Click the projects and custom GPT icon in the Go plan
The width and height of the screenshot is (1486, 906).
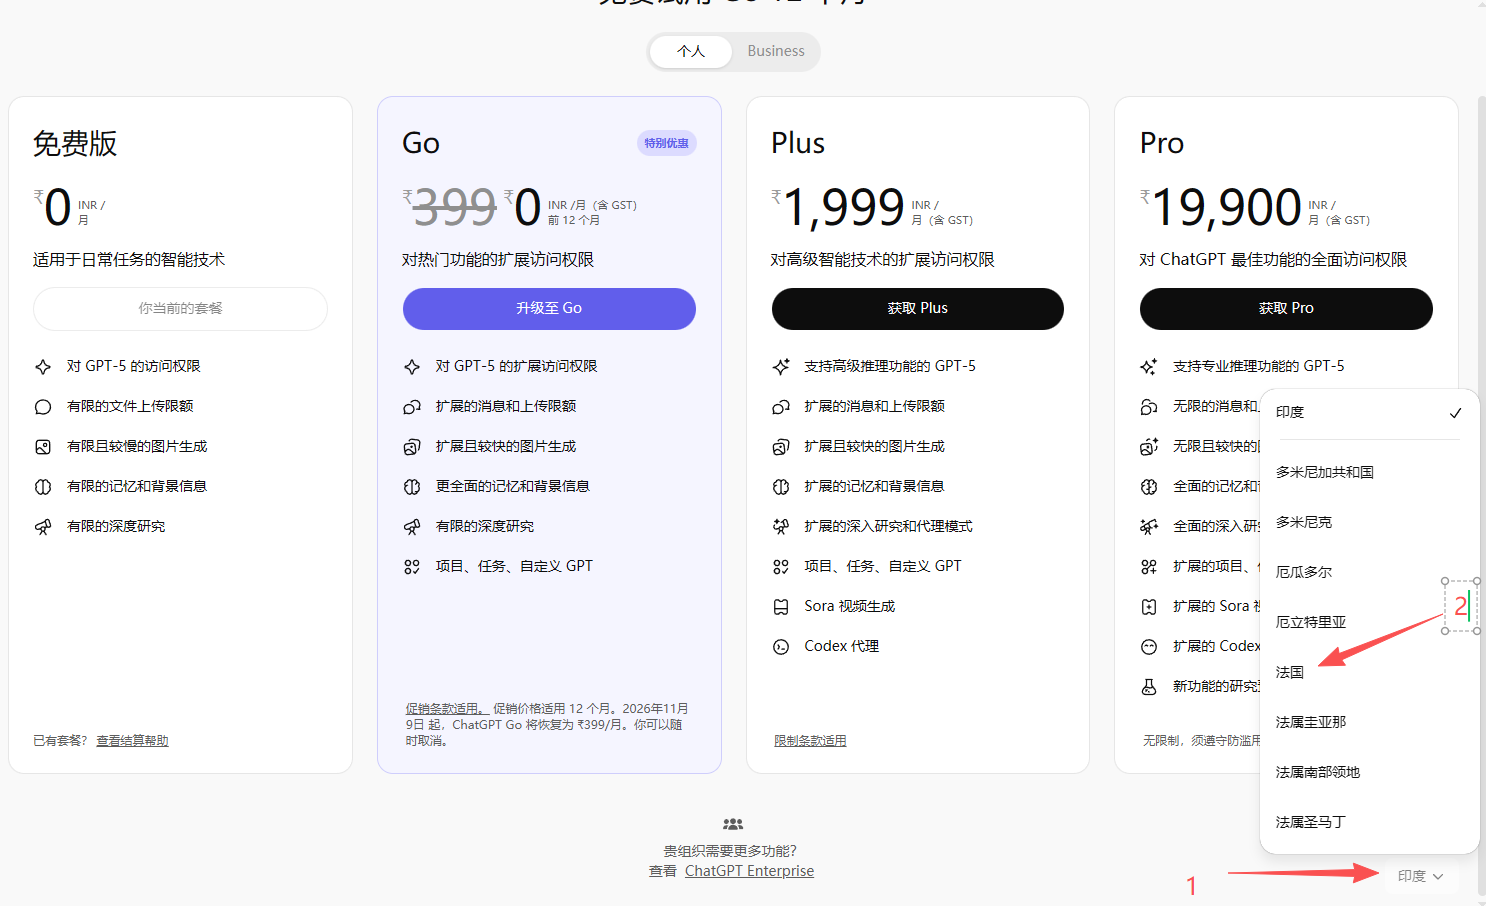[x=412, y=567]
